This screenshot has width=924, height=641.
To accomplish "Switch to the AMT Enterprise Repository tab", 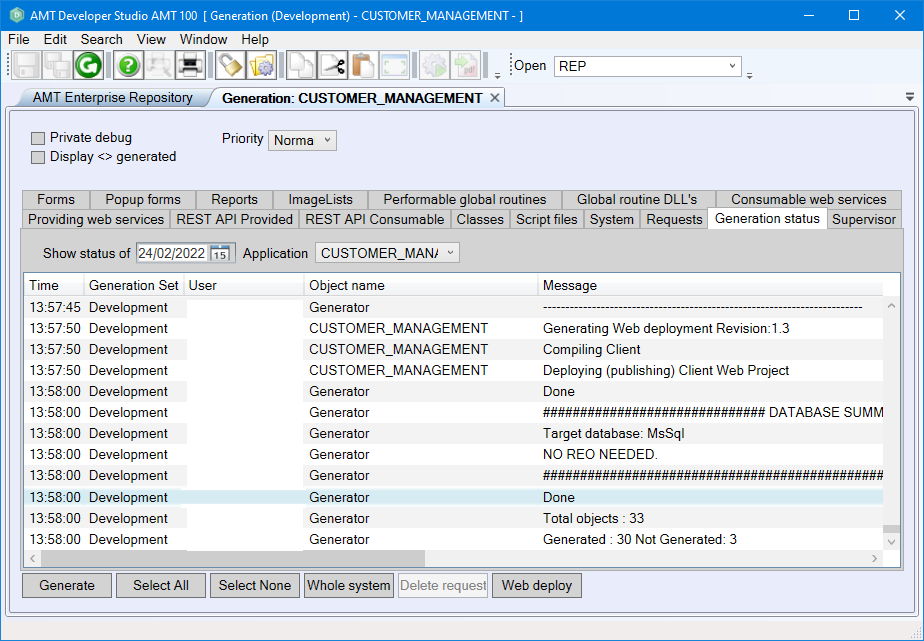I will [113, 98].
